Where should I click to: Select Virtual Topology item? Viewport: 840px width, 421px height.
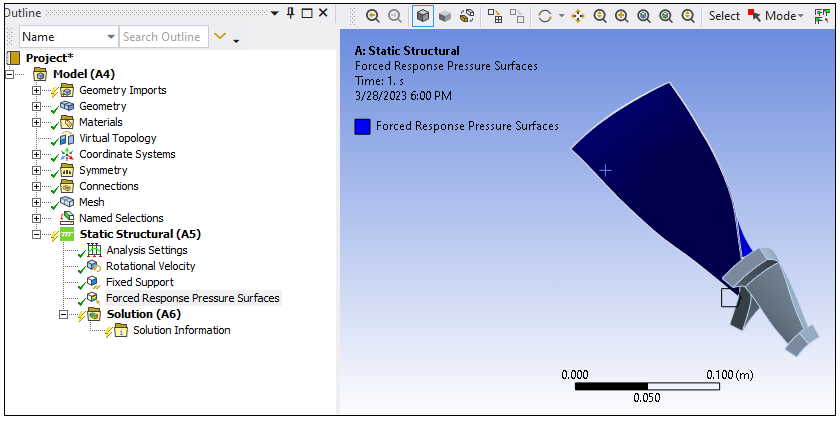point(118,138)
